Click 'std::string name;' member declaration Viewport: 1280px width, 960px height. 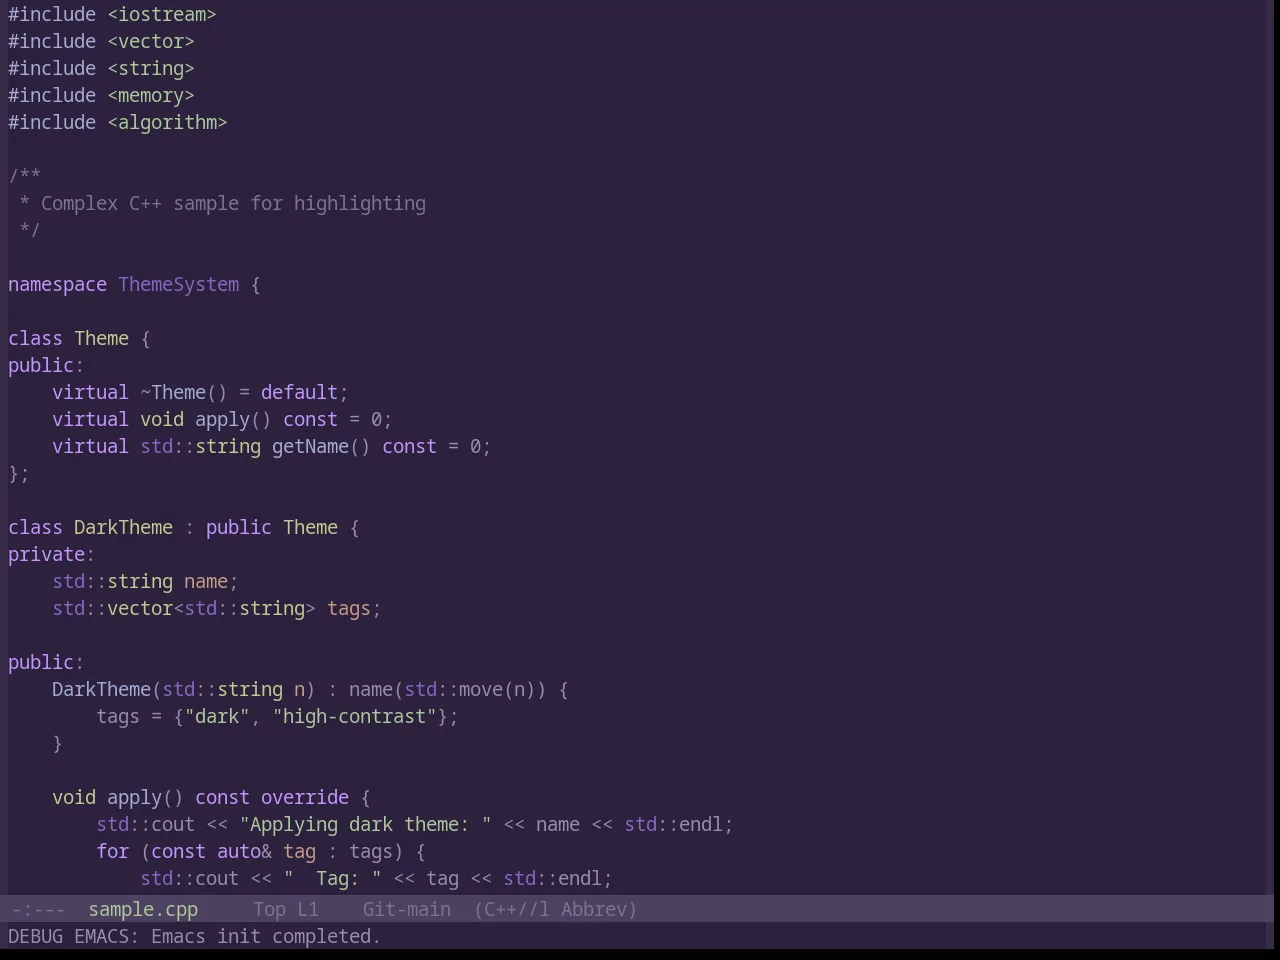(145, 581)
